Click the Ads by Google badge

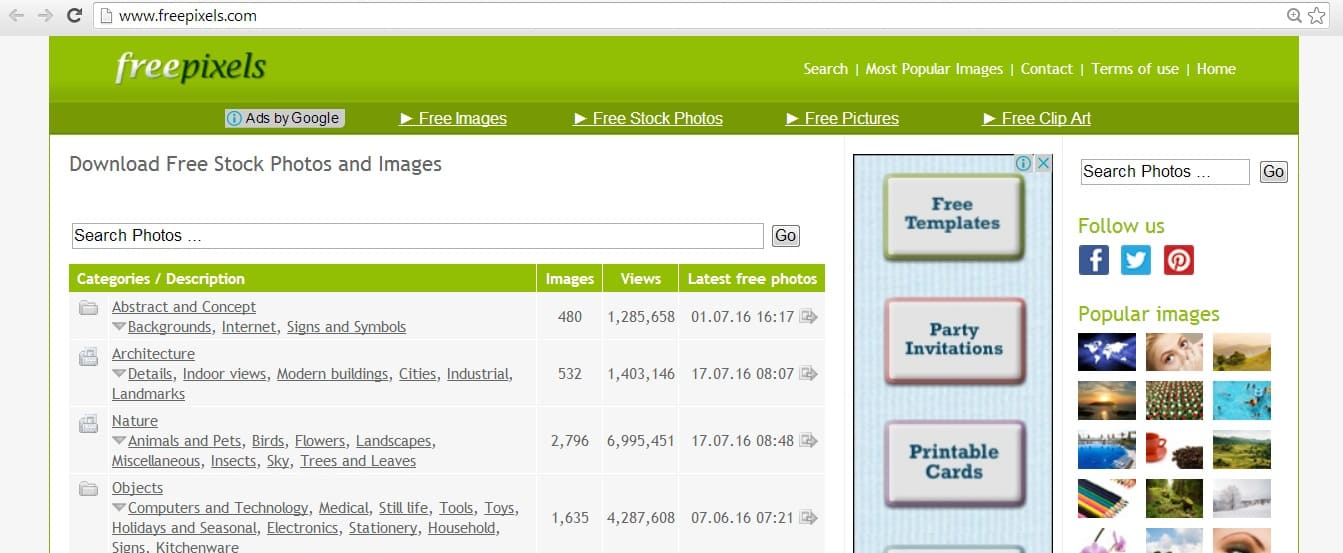coord(284,118)
